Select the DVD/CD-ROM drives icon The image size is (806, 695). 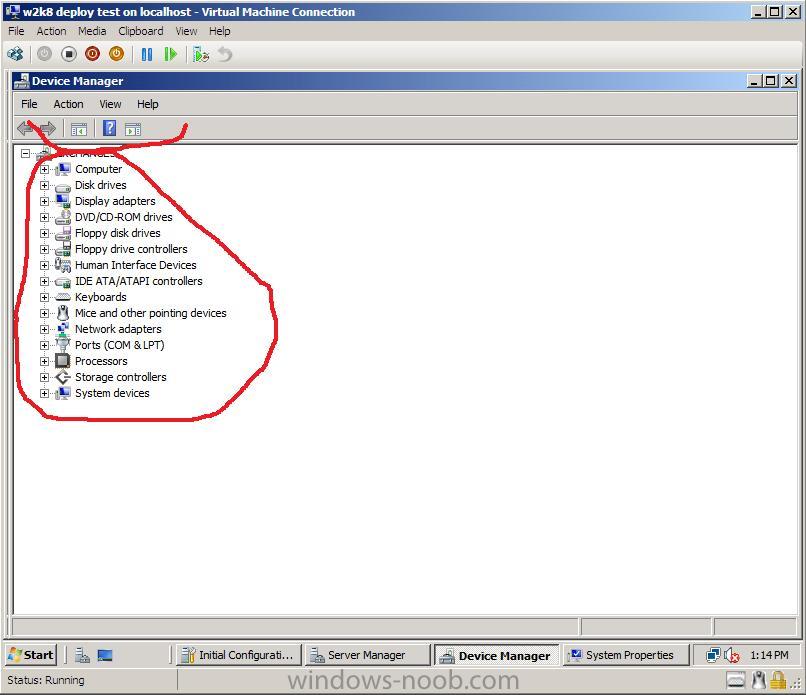click(x=63, y=217)
